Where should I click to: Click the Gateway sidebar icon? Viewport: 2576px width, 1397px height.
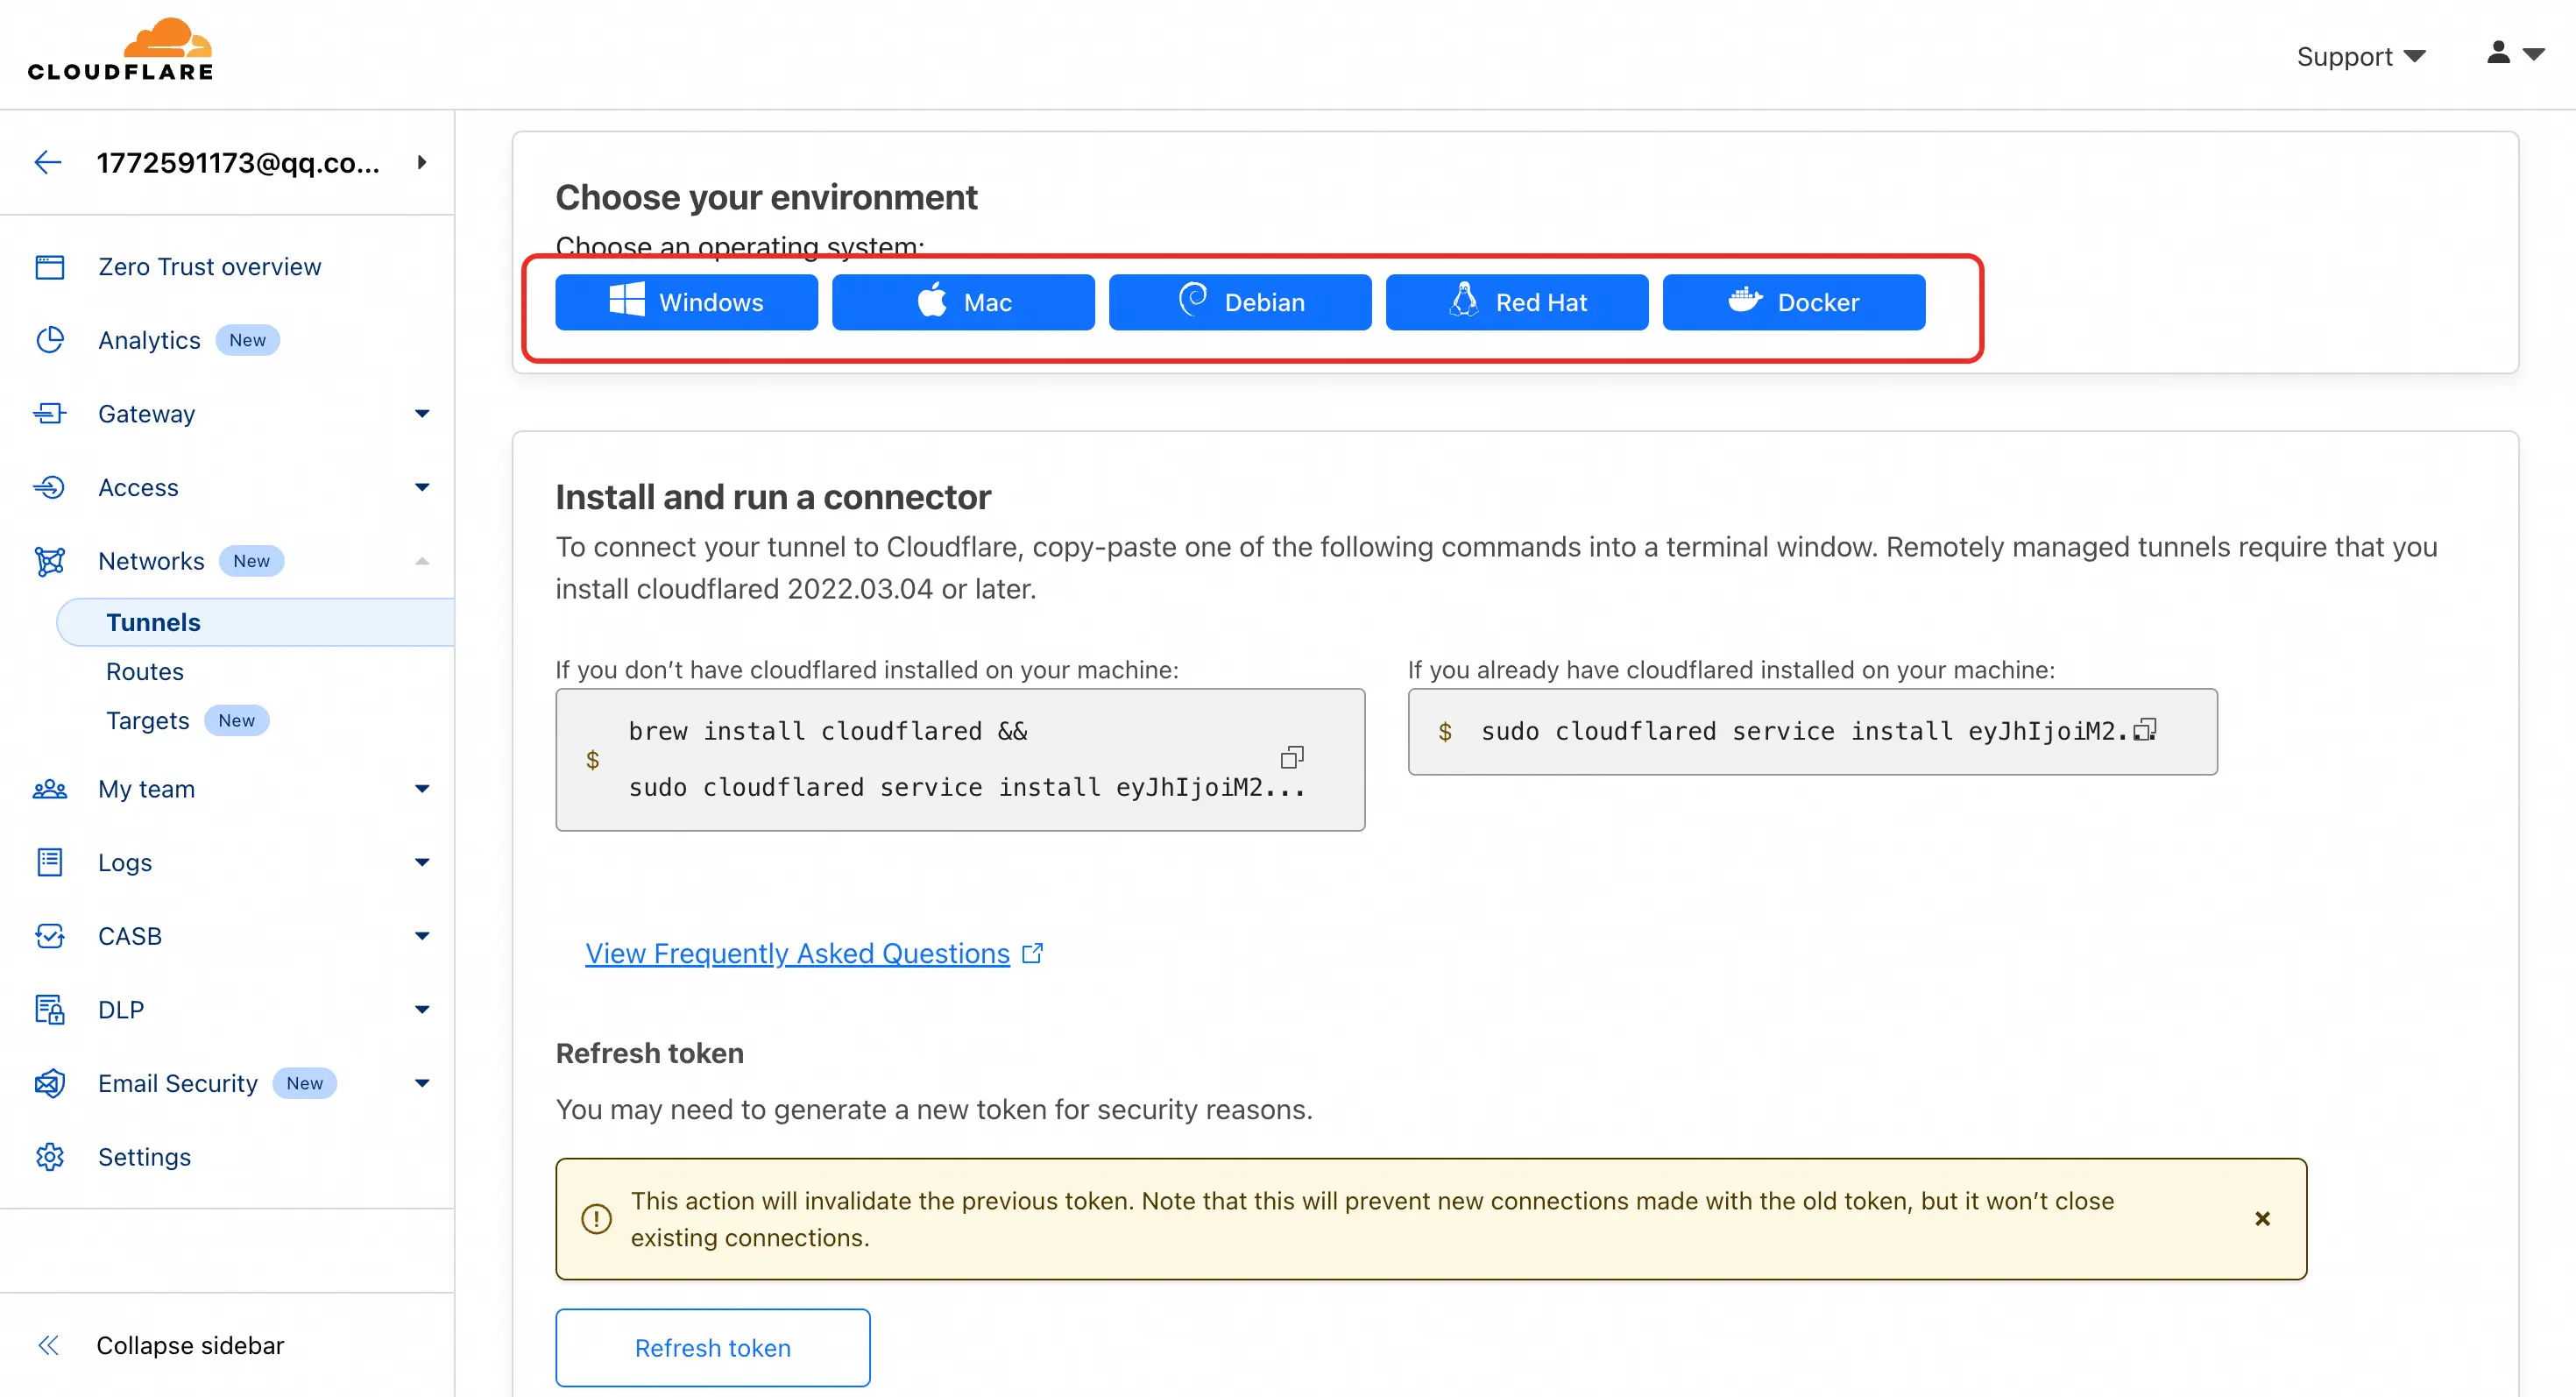[x=49, y=414]
